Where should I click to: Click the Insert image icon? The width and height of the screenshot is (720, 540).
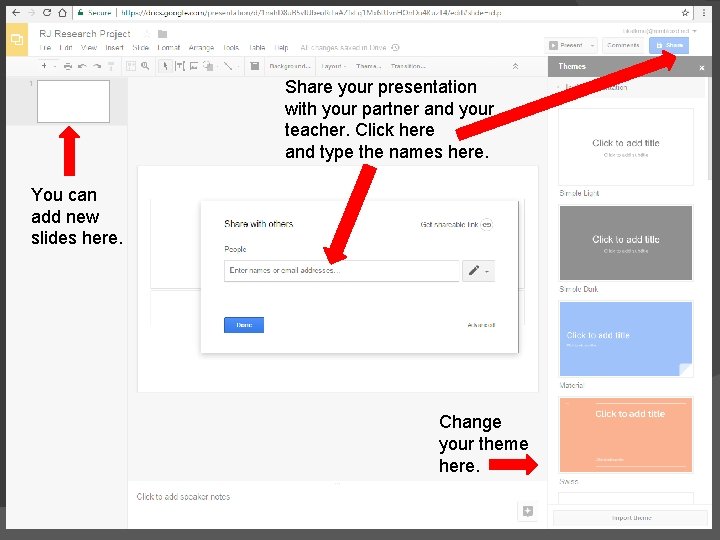pos(194,67)
